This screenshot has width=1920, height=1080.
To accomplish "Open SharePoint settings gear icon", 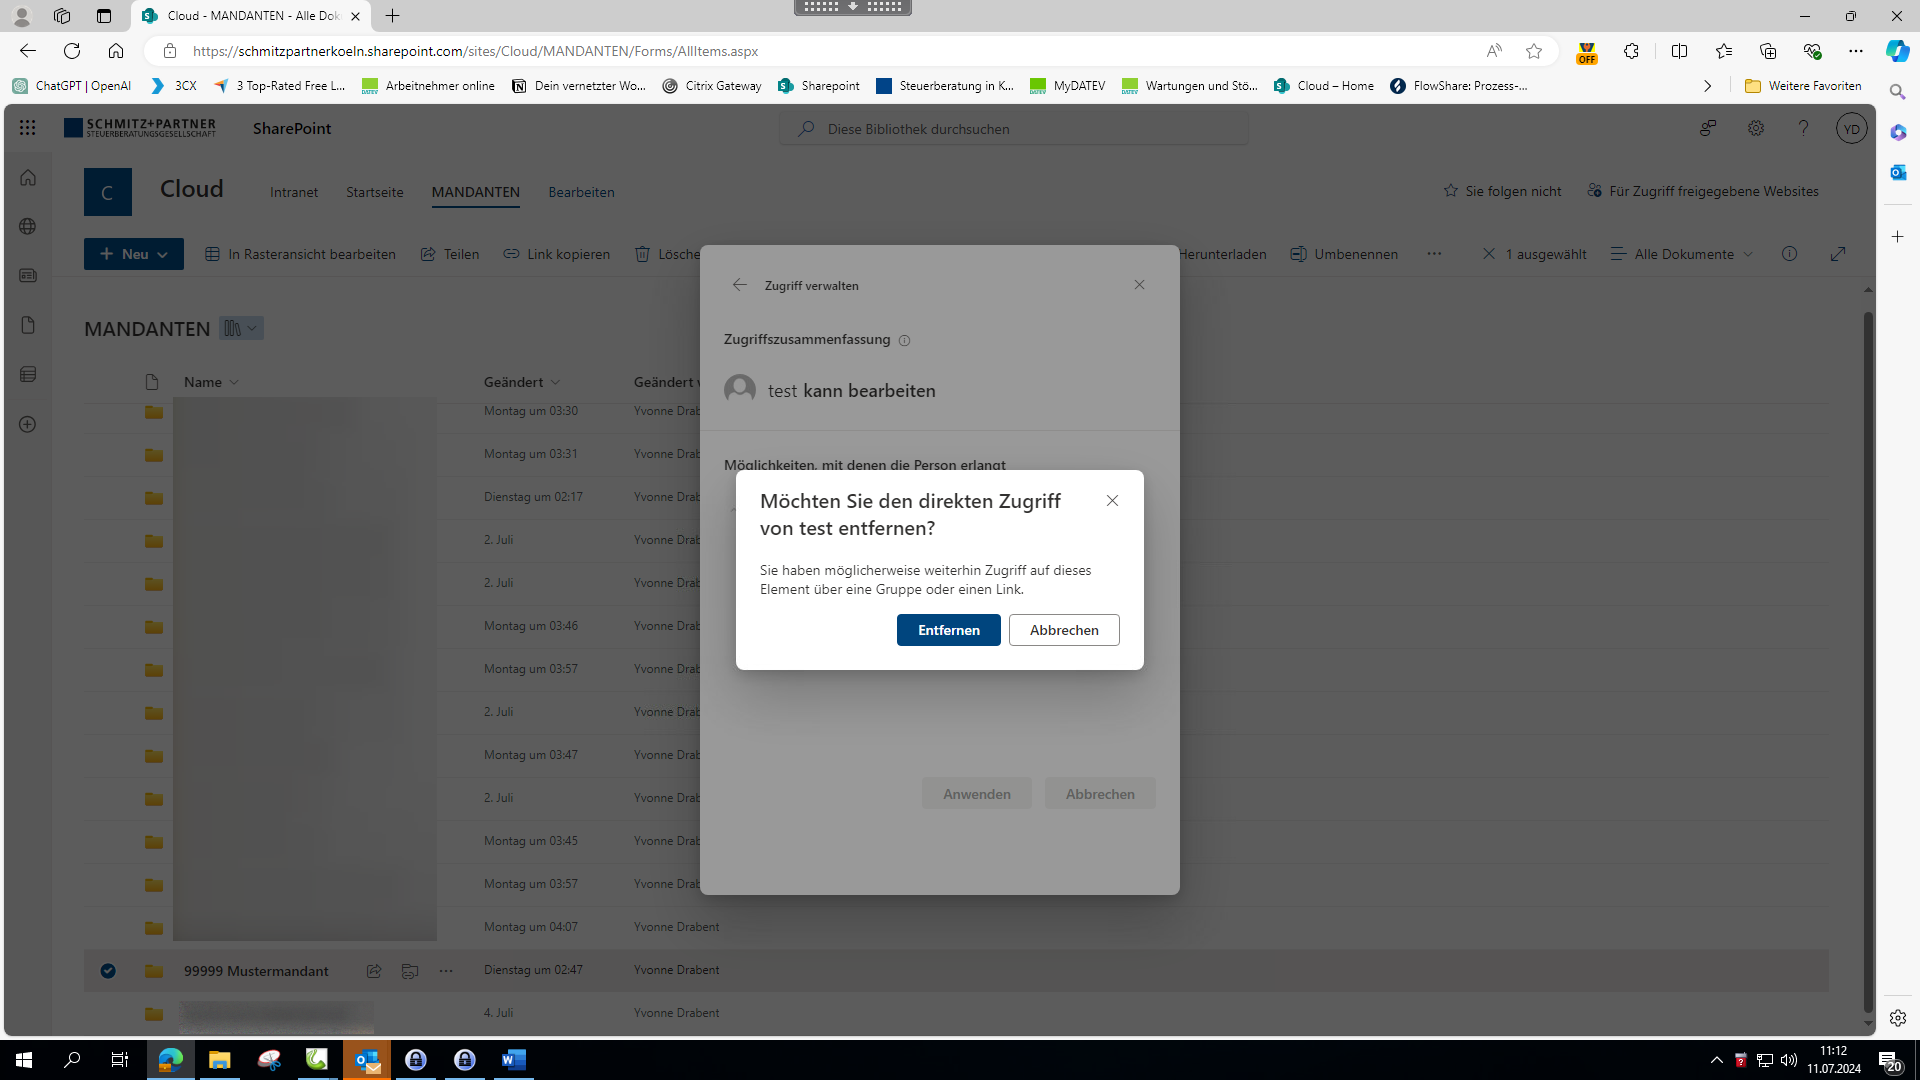I will pyautogui.click(x=1755, y=128).
